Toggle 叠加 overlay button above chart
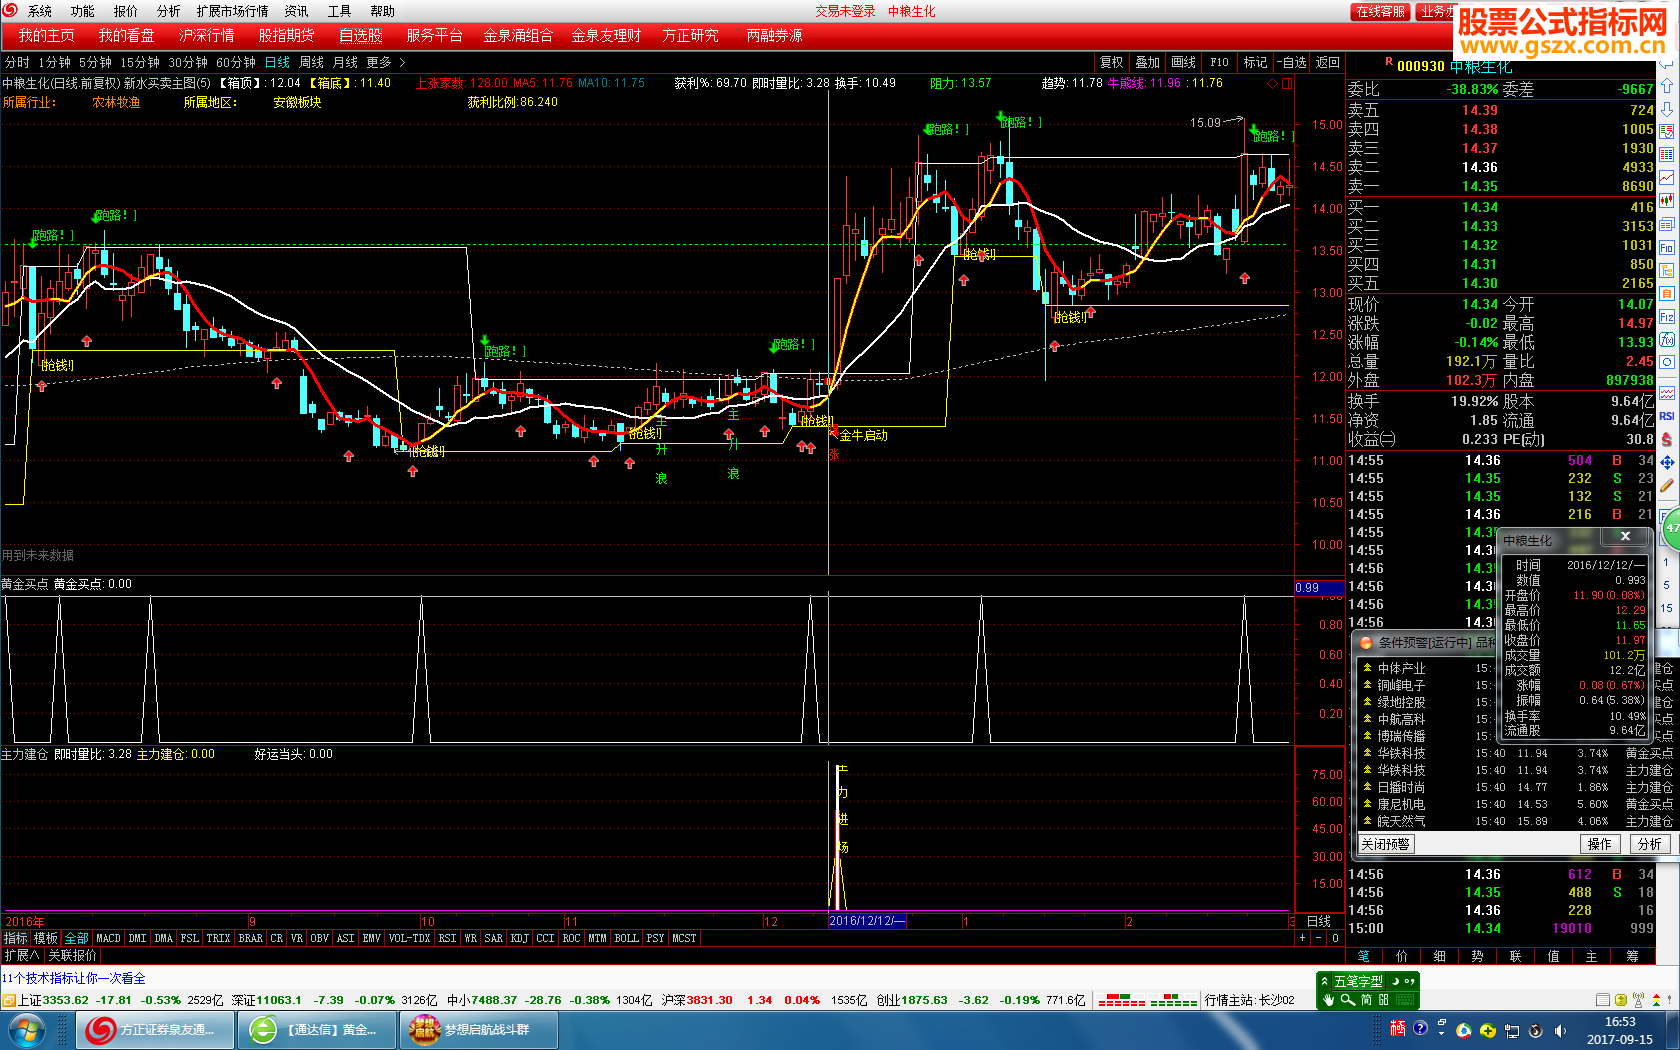This screenshot has height=1050, width=1680. (x=1148, y=62)
